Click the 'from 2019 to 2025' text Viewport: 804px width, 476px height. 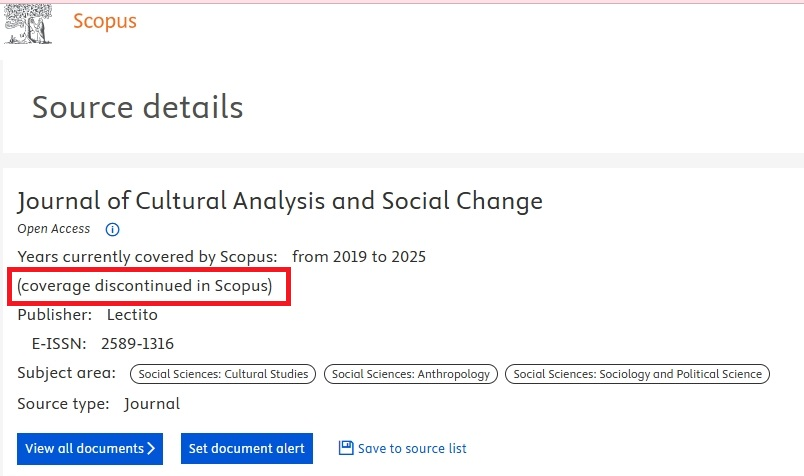[x=359, y=256]
